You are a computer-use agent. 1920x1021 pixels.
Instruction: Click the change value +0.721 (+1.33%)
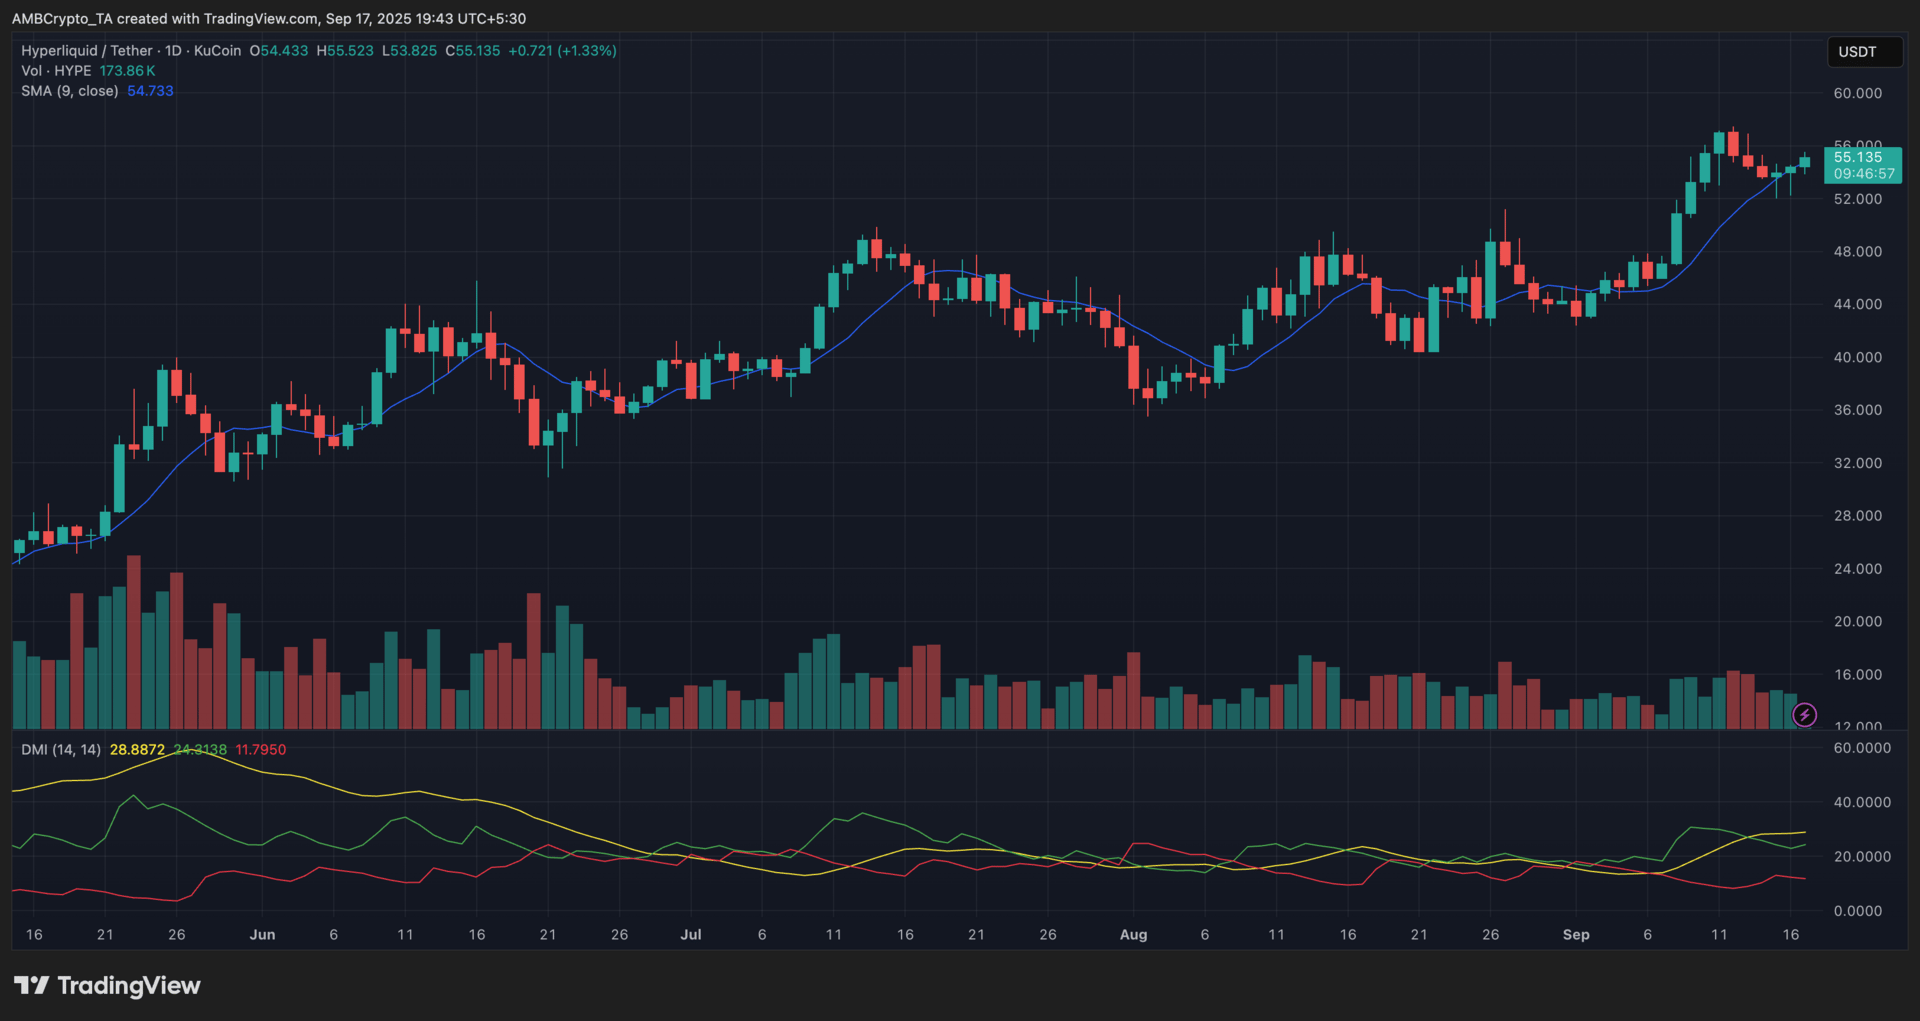[x=562, y=50]
